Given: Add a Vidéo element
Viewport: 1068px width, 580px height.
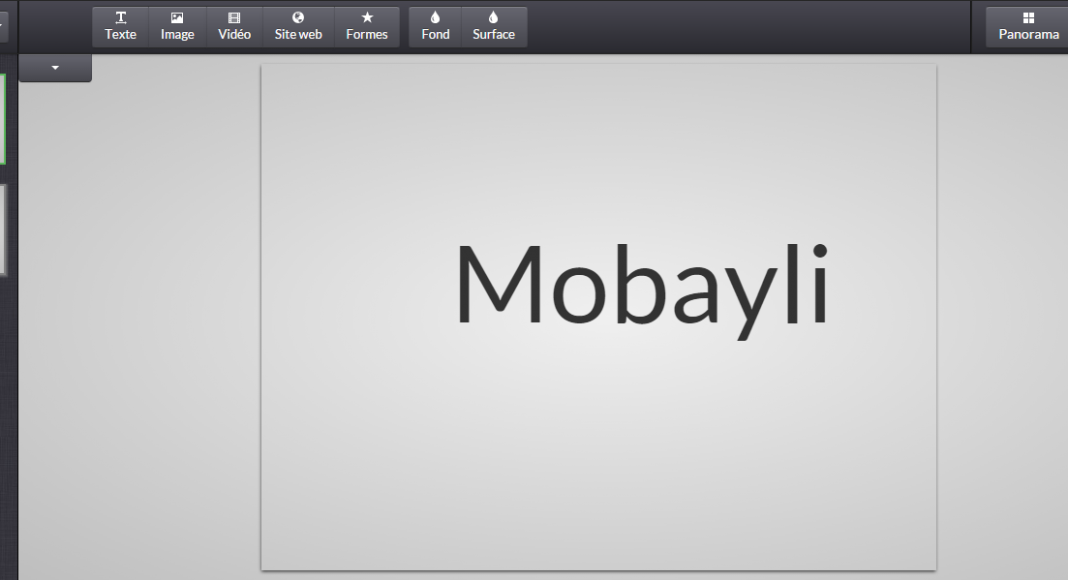Looking at the screenshot, I should [234, 27].
